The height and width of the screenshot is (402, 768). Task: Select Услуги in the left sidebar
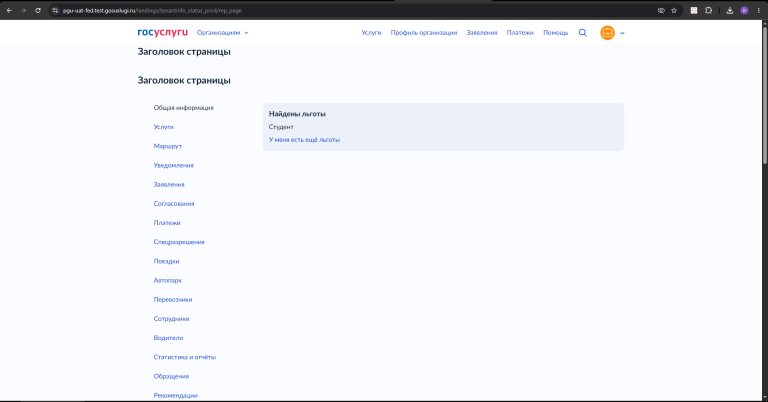[x=164, y=127]
